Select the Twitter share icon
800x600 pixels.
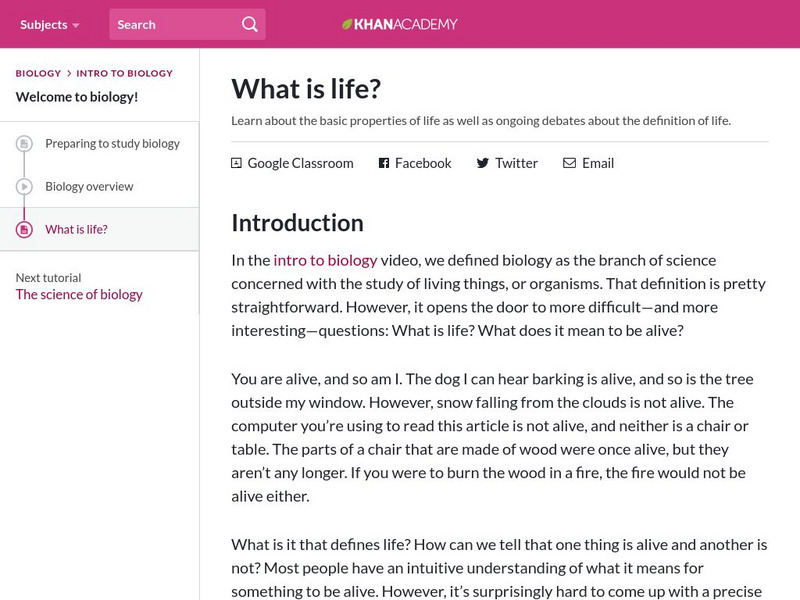(481, 163)
